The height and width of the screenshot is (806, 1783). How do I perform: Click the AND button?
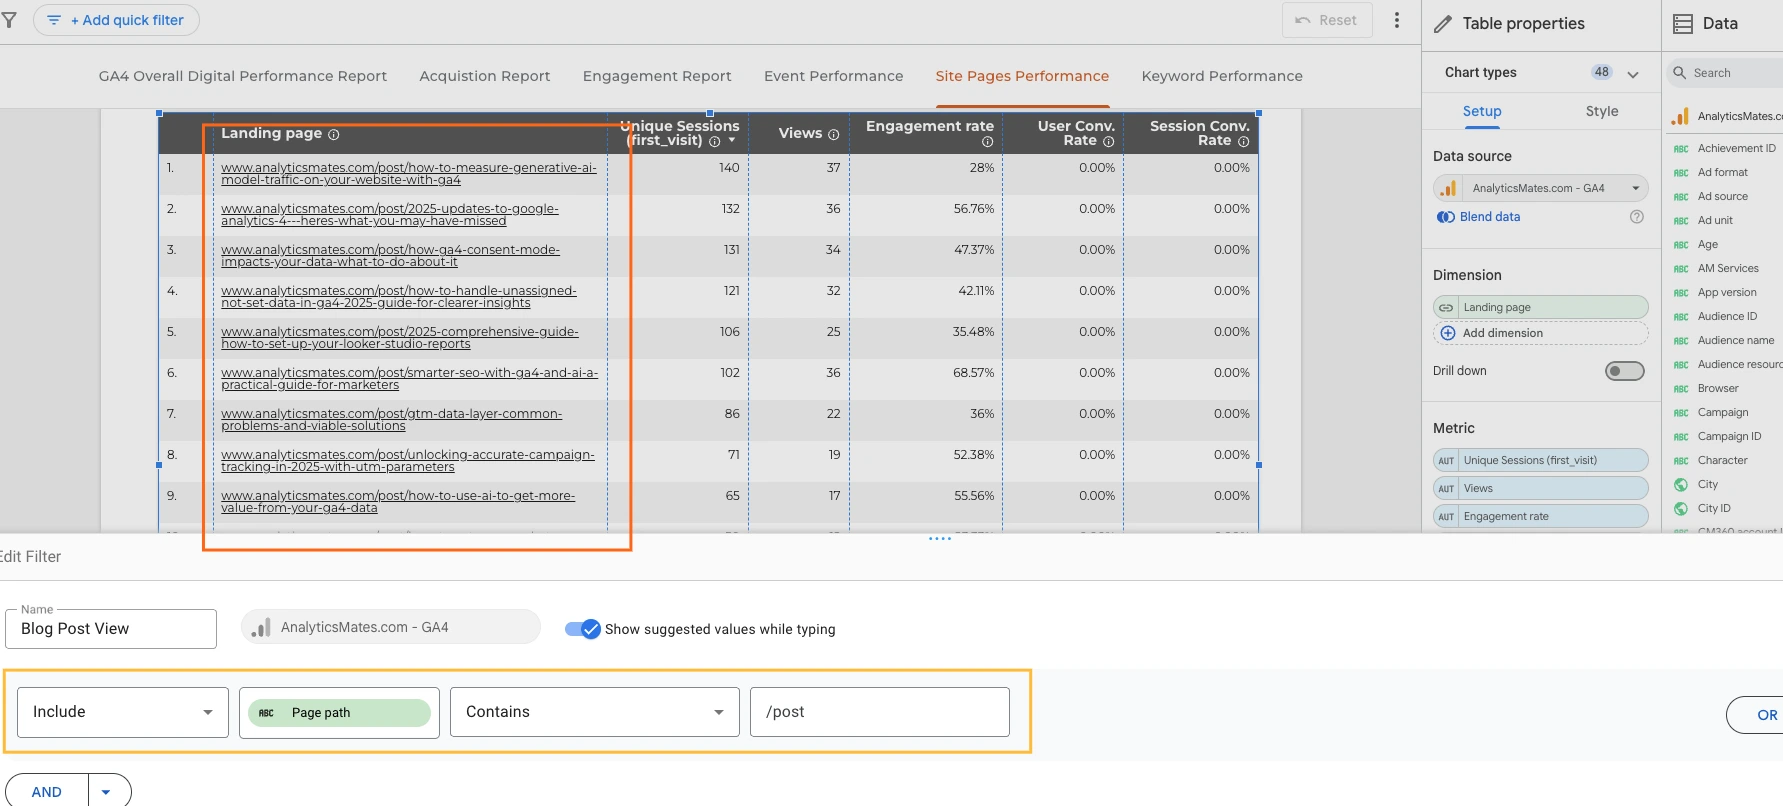(x=47, y=791)
